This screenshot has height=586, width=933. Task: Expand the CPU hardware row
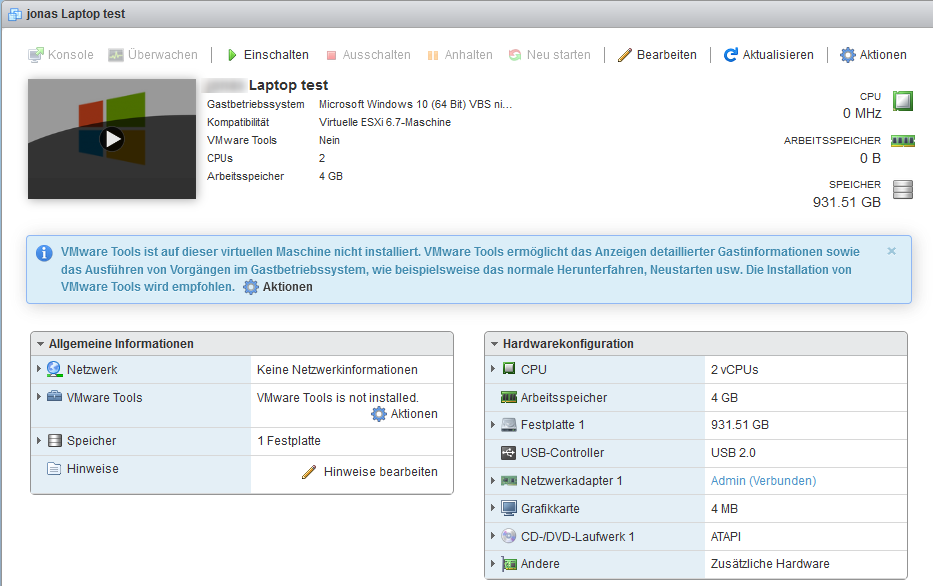pyautogui.click(x=493, y=369)
